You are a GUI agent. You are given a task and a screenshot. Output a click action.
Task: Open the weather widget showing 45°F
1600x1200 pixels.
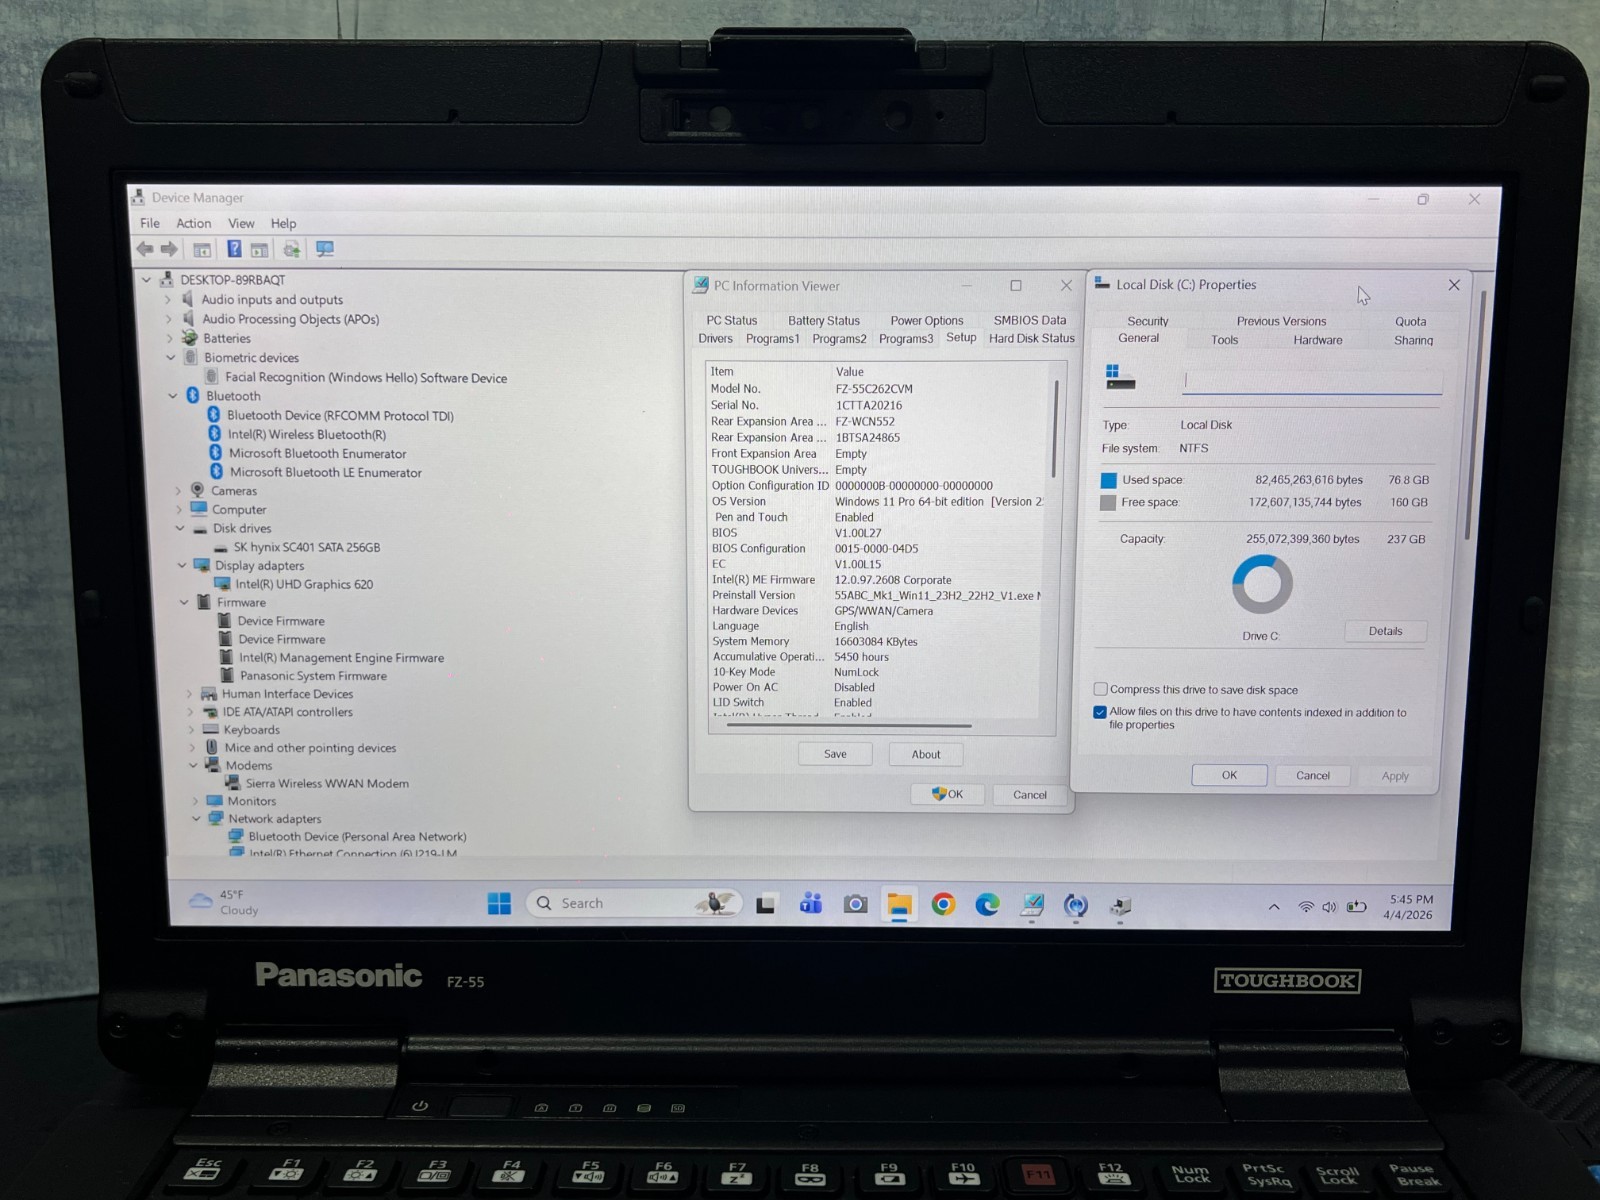click(x=224, y=902)
